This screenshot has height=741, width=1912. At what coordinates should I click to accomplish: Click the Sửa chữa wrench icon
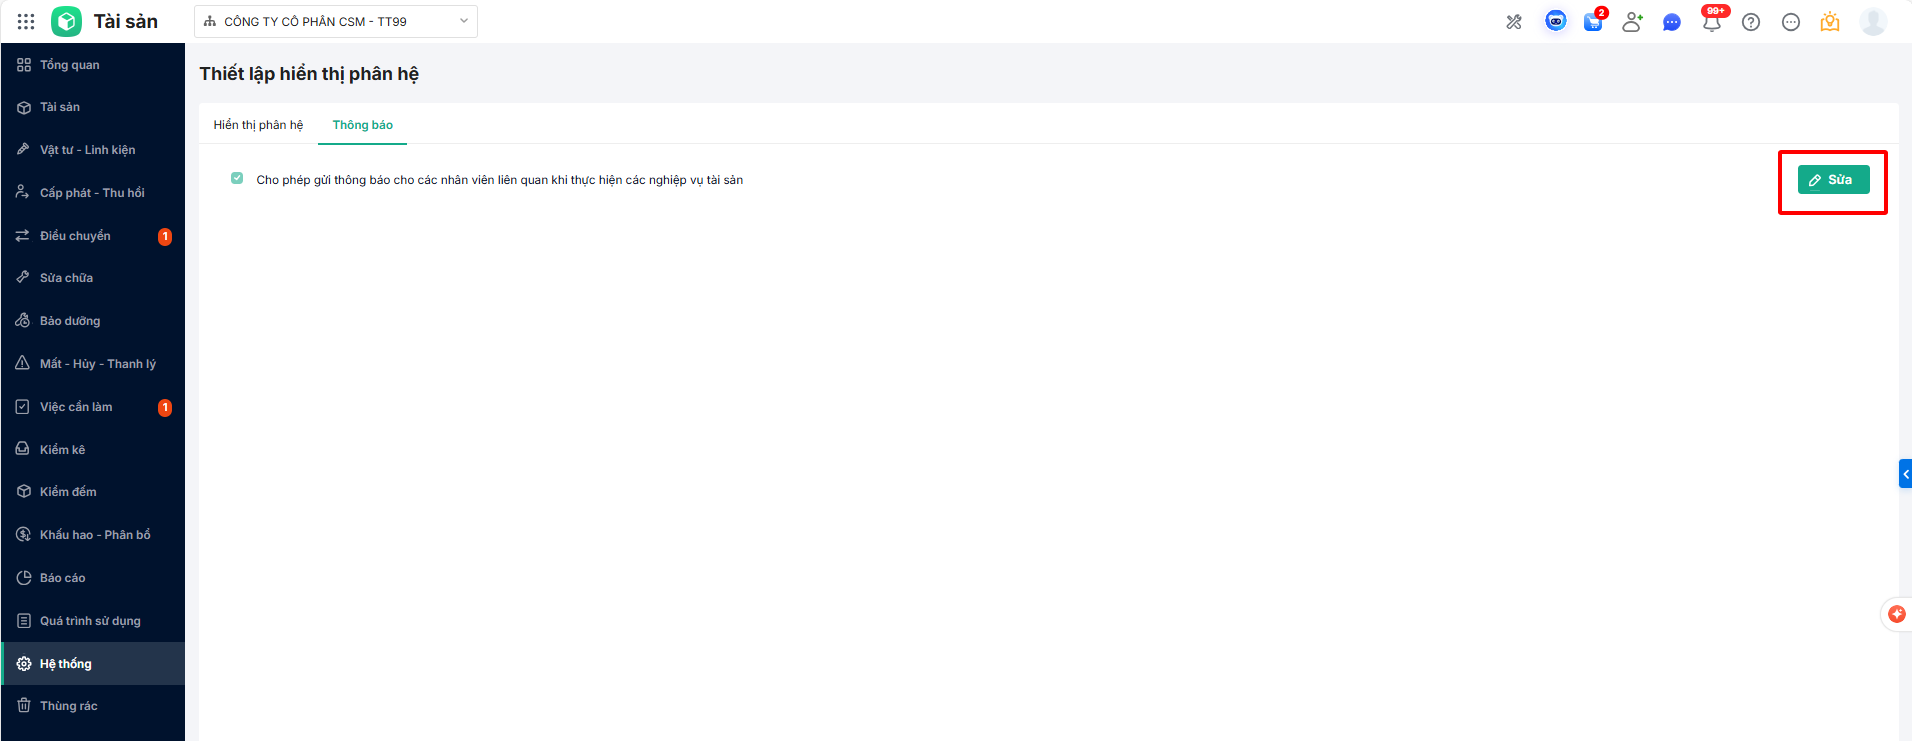coord(24,277)
